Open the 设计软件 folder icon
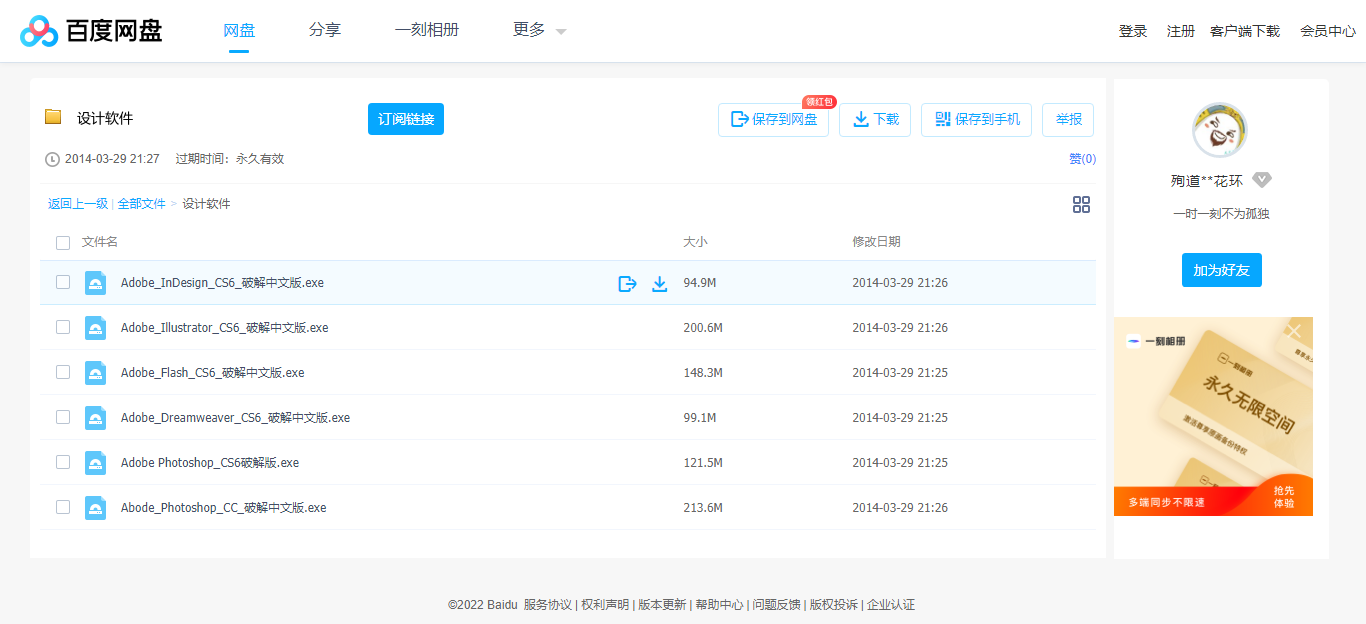Screen dimensions: 1366x624 click(x=54, y=117)
